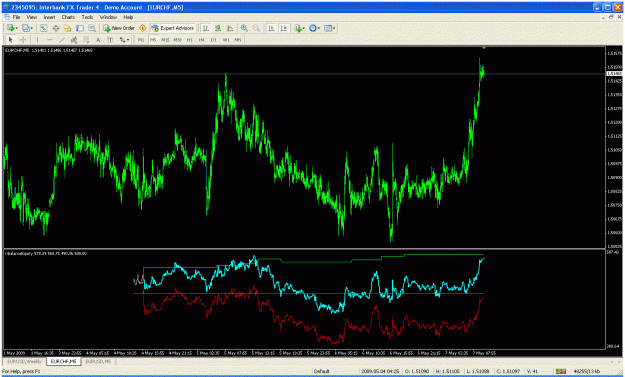Toggle the Terminal window icon
This screenshot has height=377, width=625.
click(80, 28)
